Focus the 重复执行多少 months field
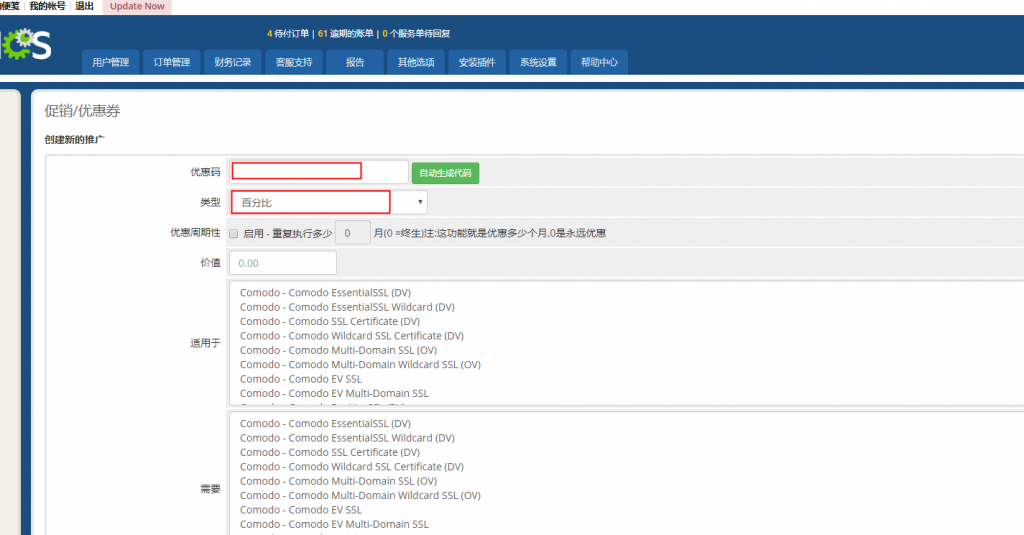 point(353,233)
